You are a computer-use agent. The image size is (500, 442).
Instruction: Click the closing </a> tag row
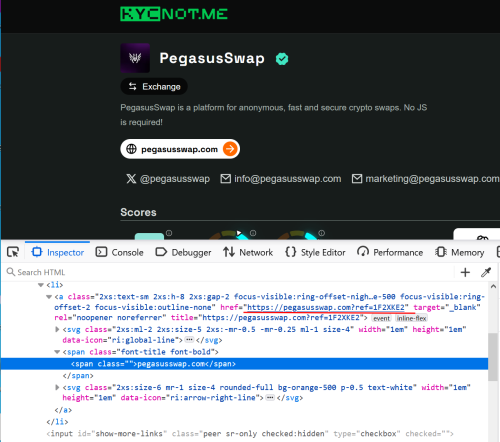(x=63, y=410)
